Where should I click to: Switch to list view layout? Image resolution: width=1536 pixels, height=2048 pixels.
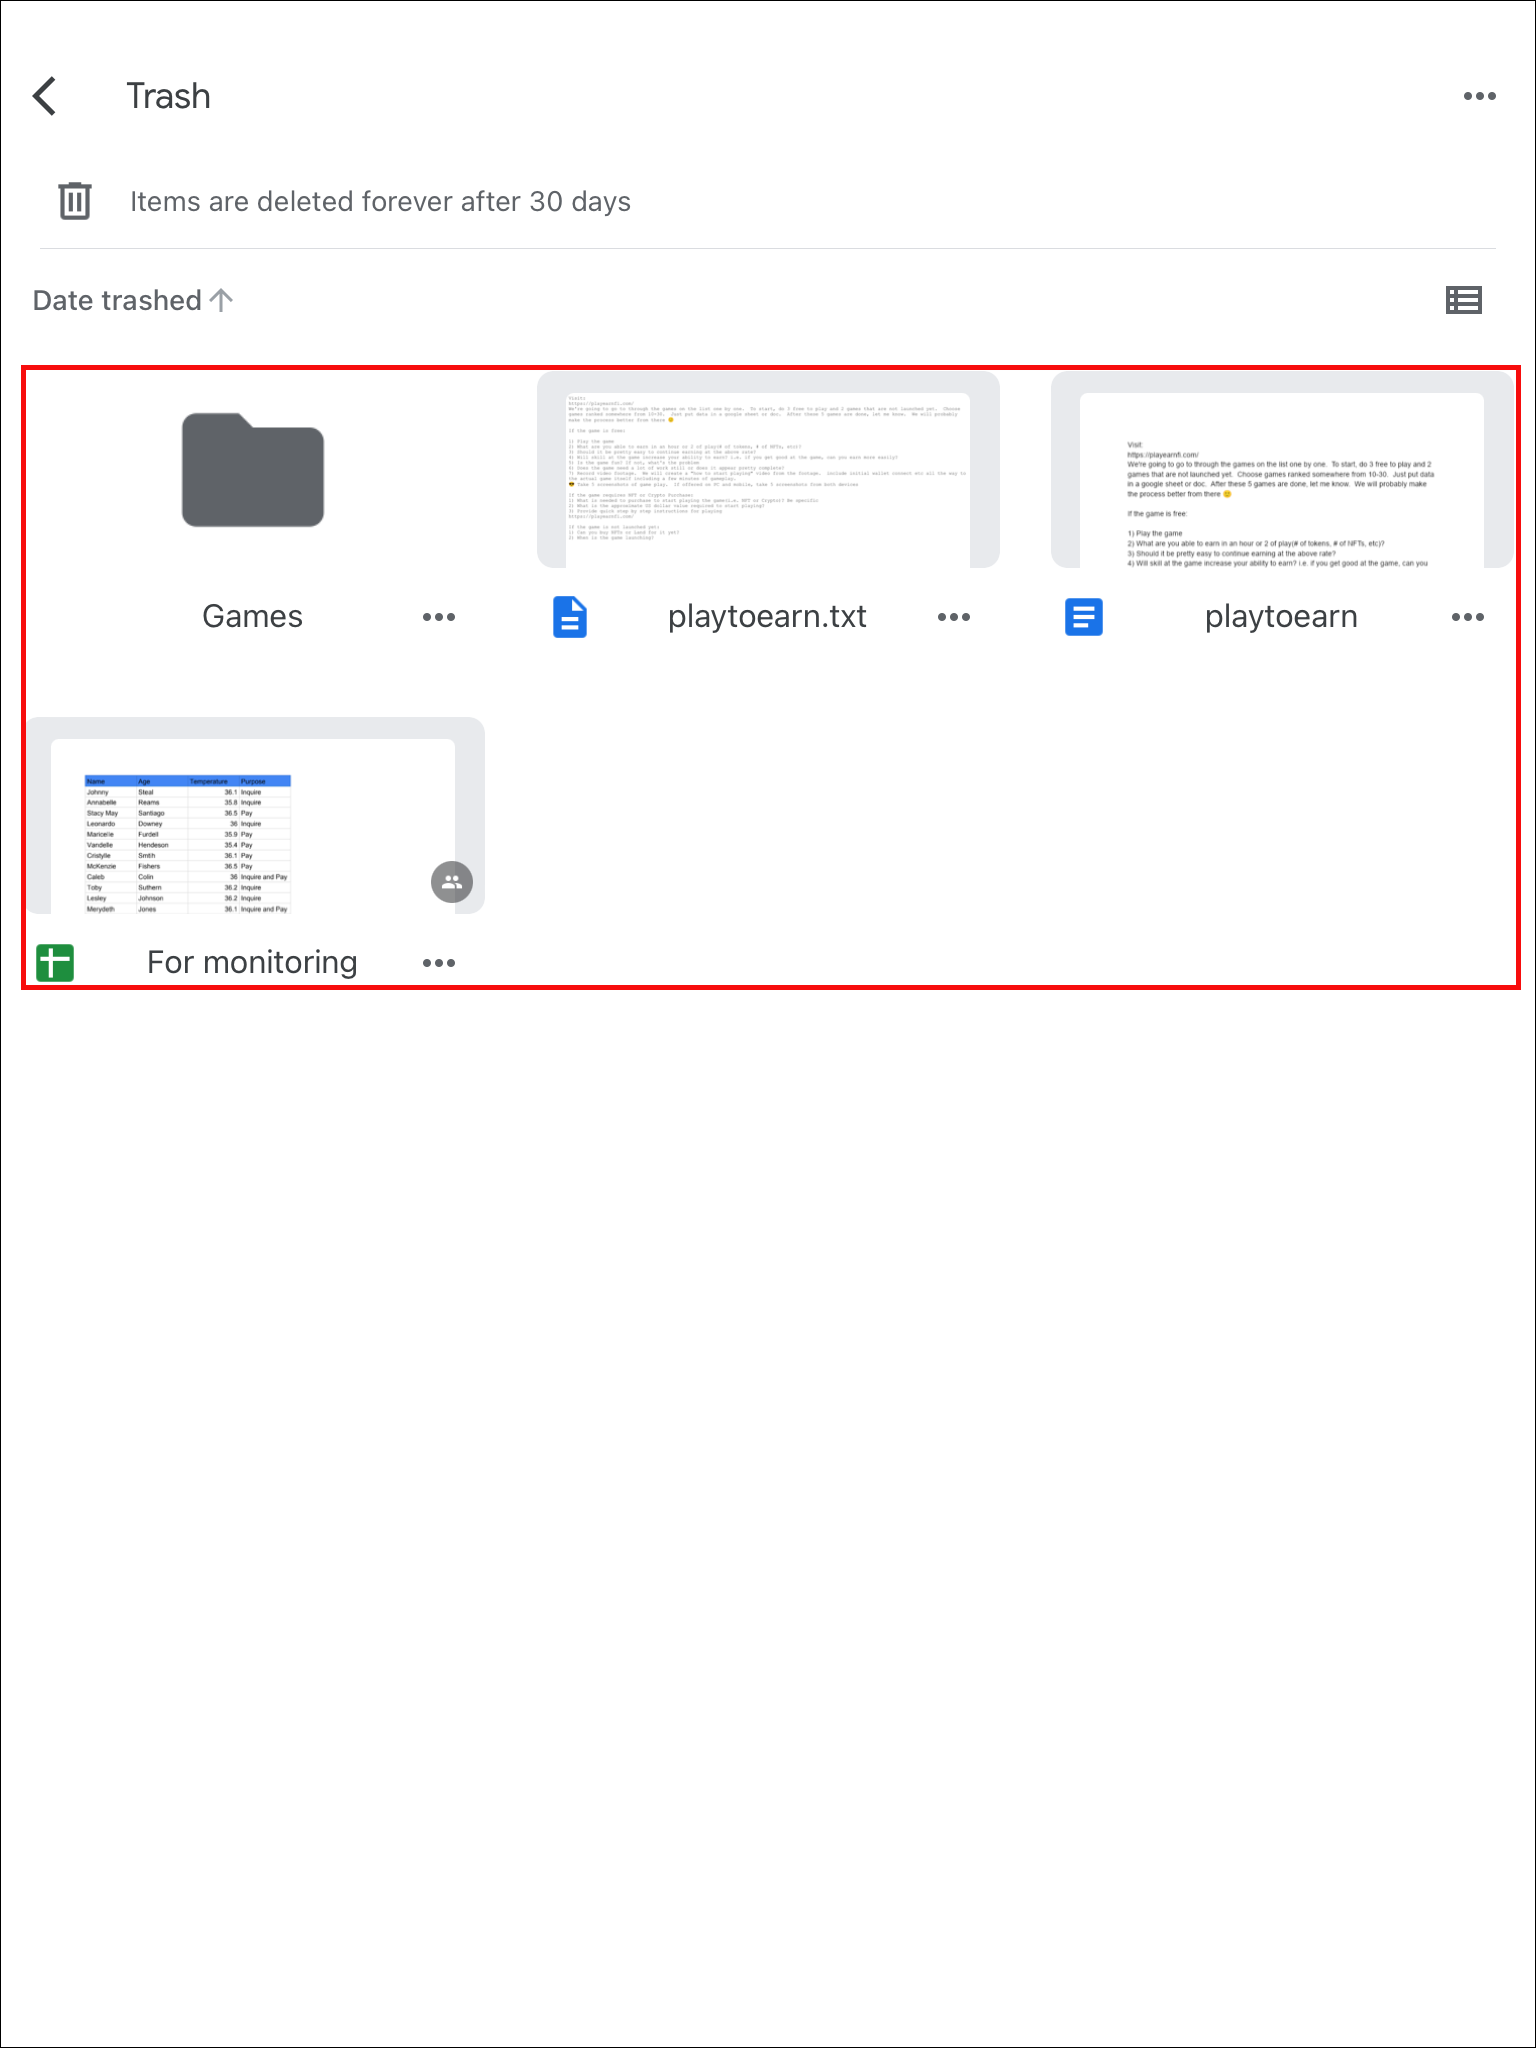1464,300
